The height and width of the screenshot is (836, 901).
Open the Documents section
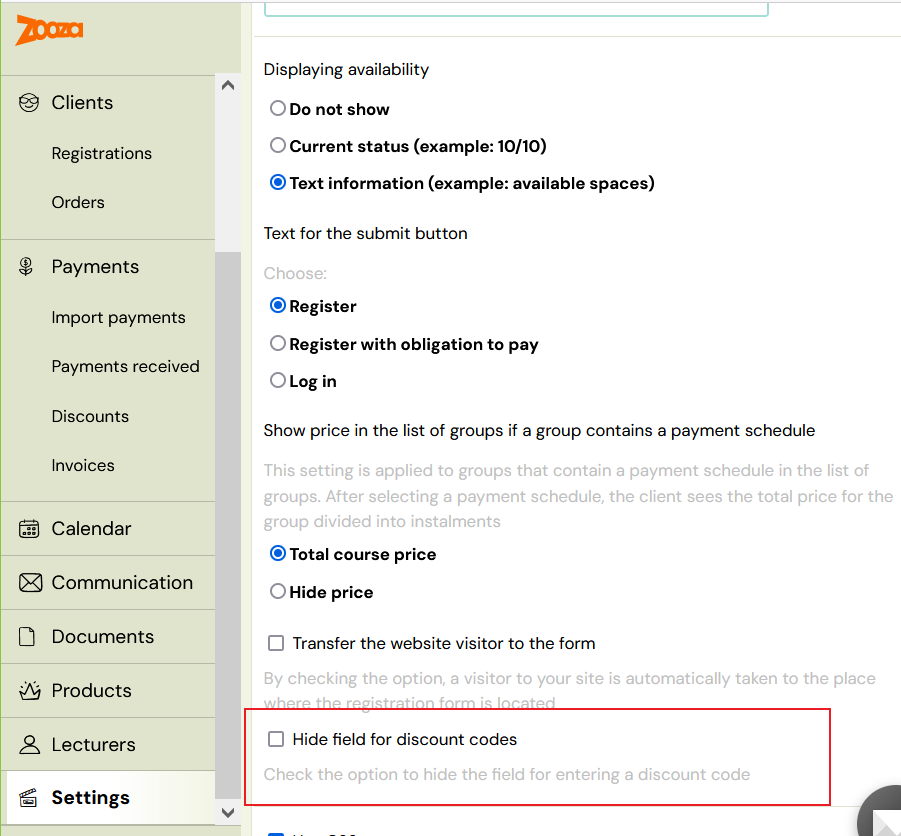pos(103,637)
